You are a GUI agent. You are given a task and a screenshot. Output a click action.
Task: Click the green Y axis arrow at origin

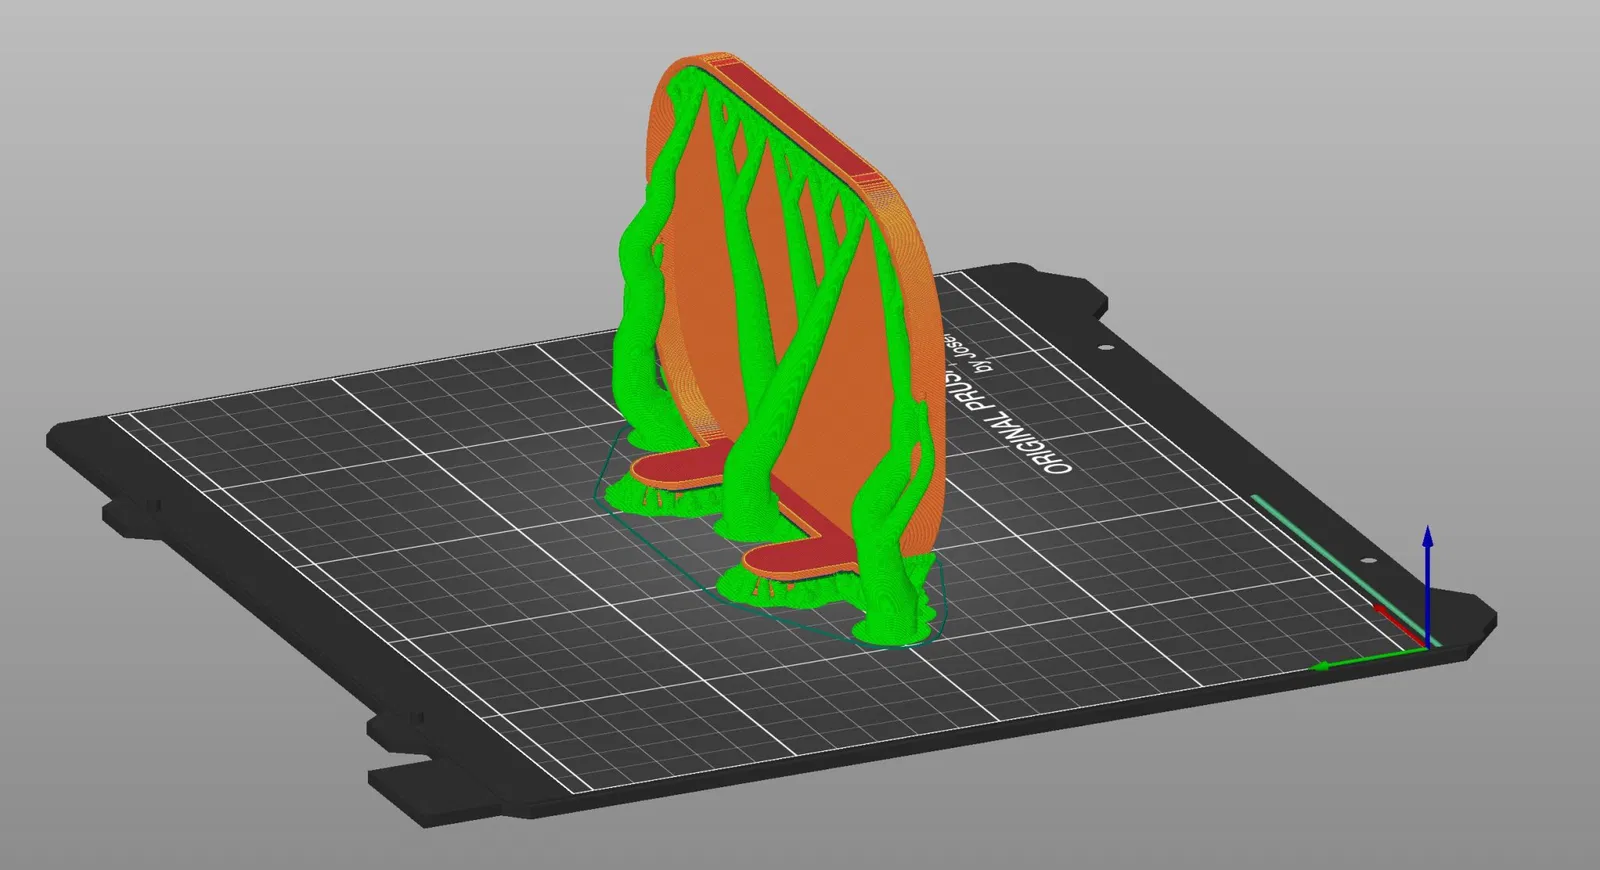[1368, 659]
